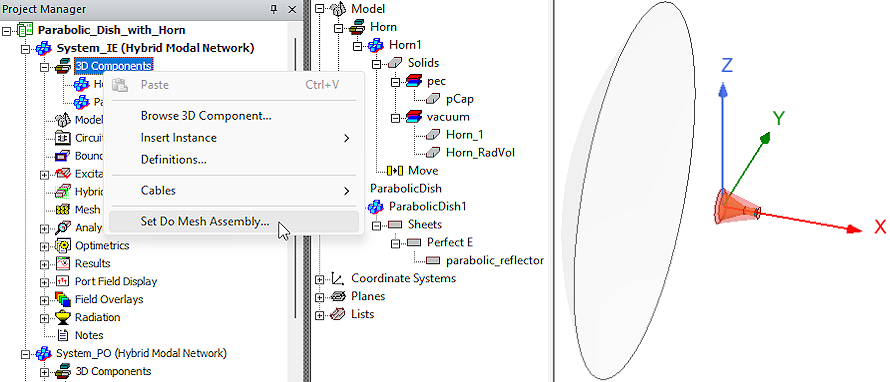Click the System_IE design icon

click(x=44, y=48)
